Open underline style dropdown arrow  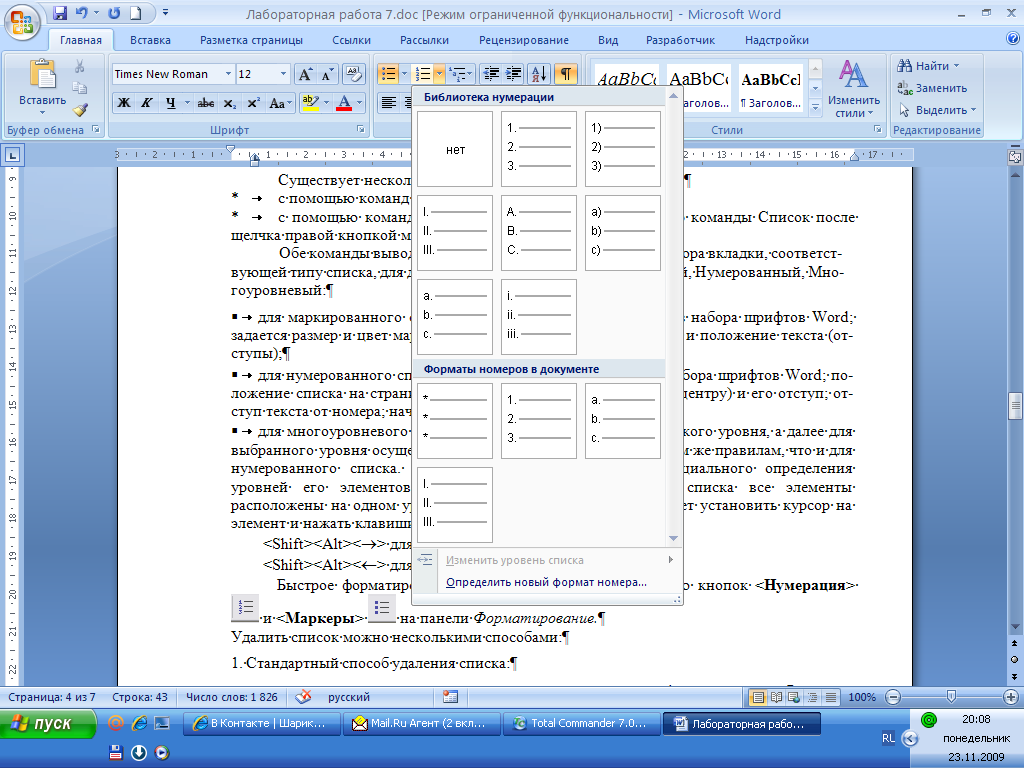point(187,103)
